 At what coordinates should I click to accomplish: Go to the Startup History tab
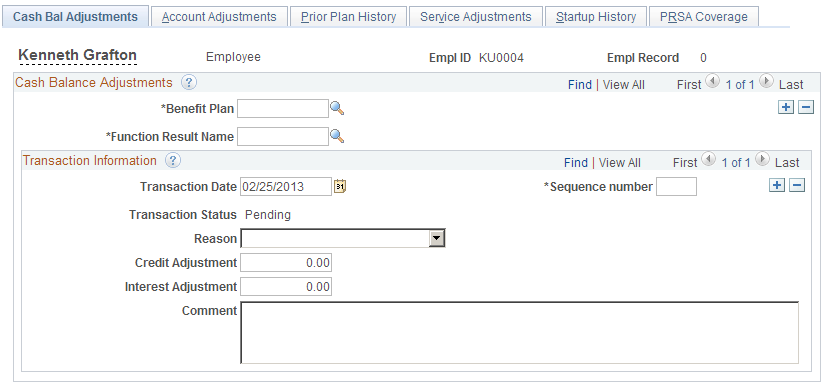click(x=596, y=16)
